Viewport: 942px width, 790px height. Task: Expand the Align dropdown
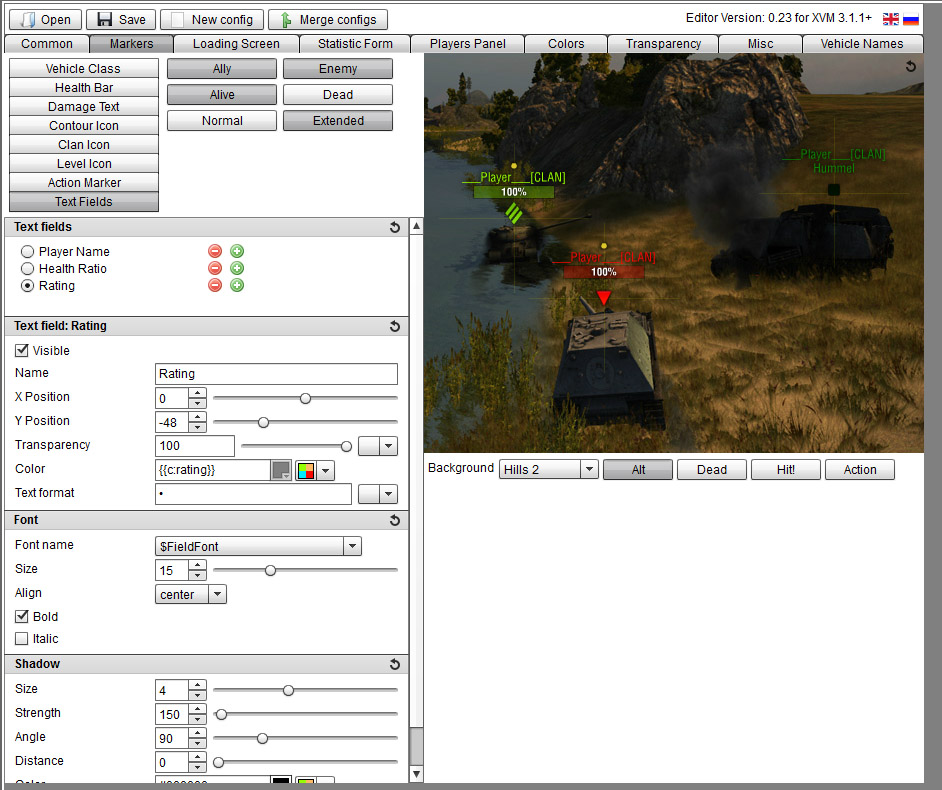217,594
